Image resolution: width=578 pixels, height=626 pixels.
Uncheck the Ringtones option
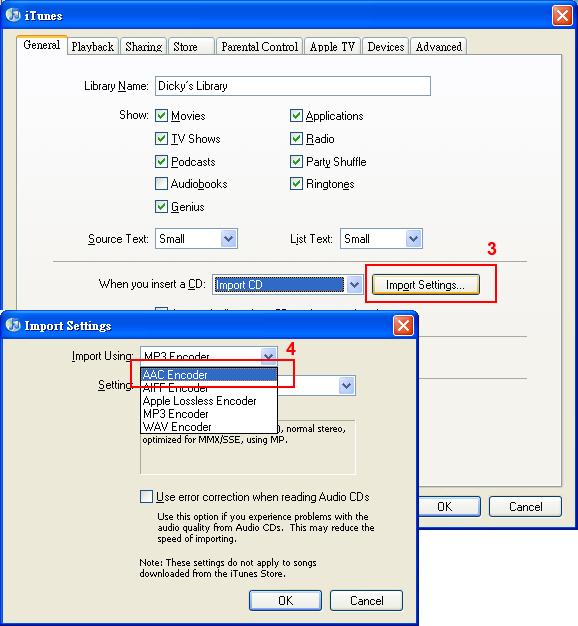pos(296,184)
